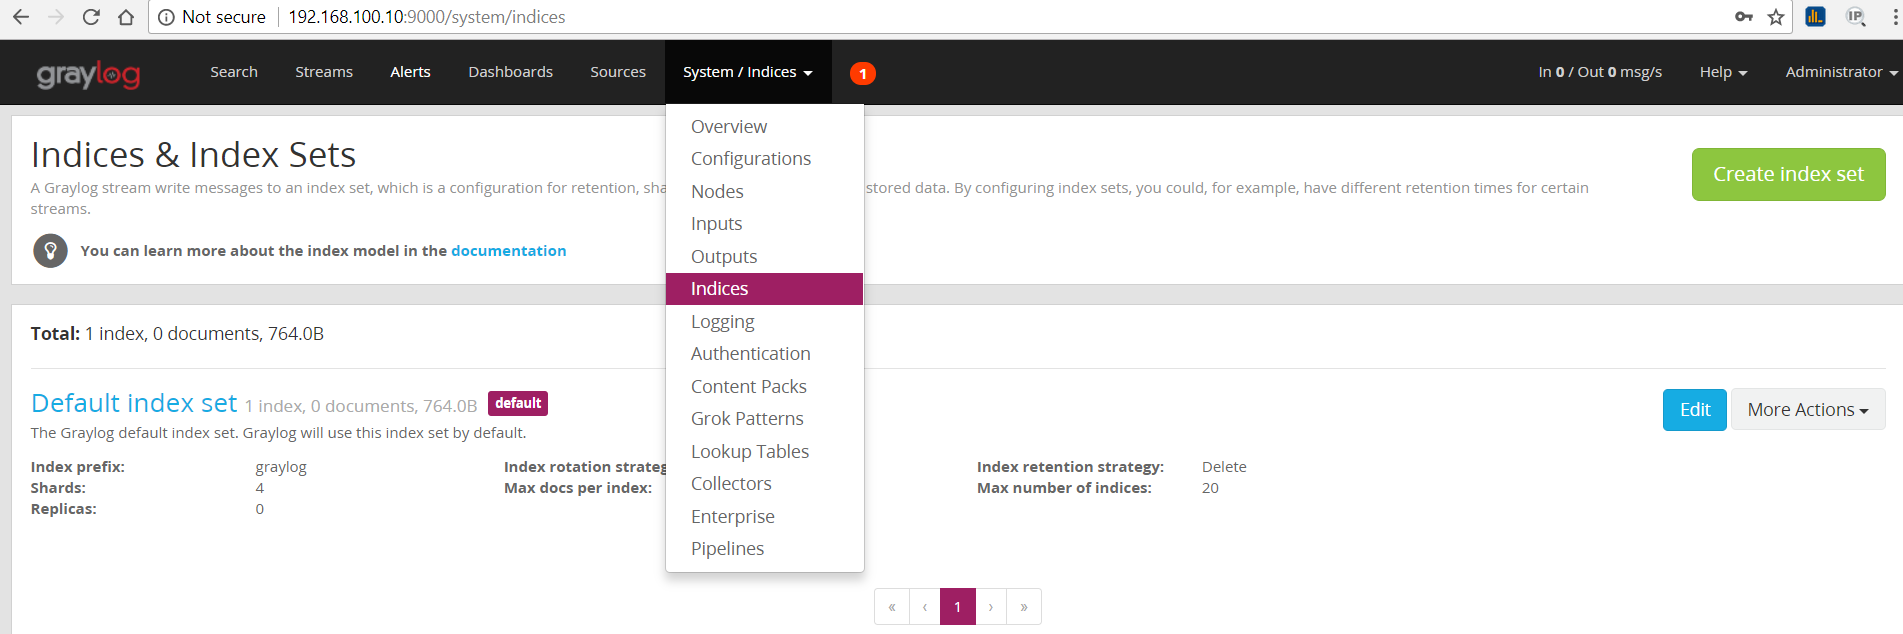Click the Replicas value 0
Viewport: 1903px width, 634px height.
click(x=260, y=509)
